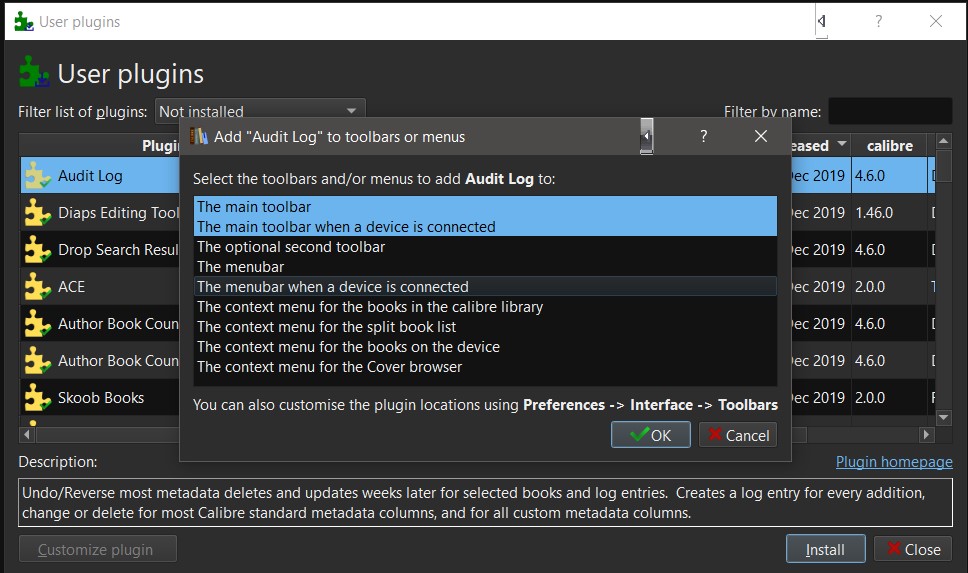Click the book icon in dialog title
The width and height of the screenshot is (968, 573).
(x=199, y=136)
